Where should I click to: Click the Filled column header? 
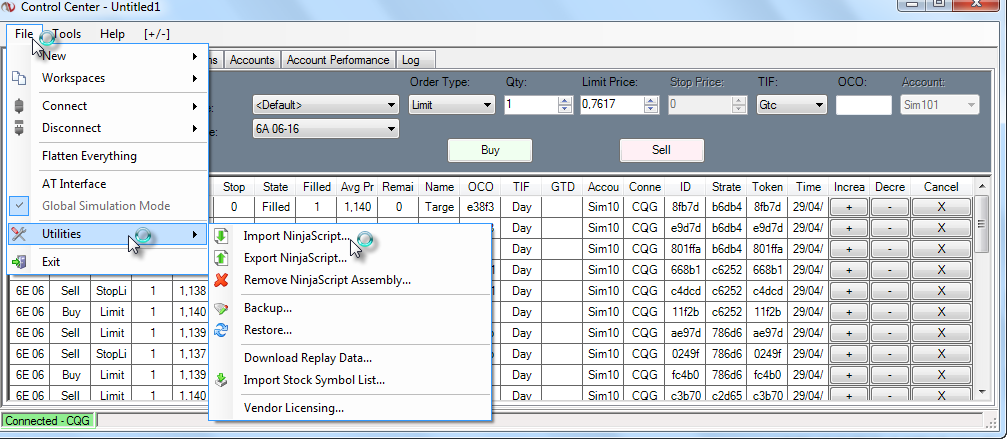pyautogui.click(x=317, y=187)
